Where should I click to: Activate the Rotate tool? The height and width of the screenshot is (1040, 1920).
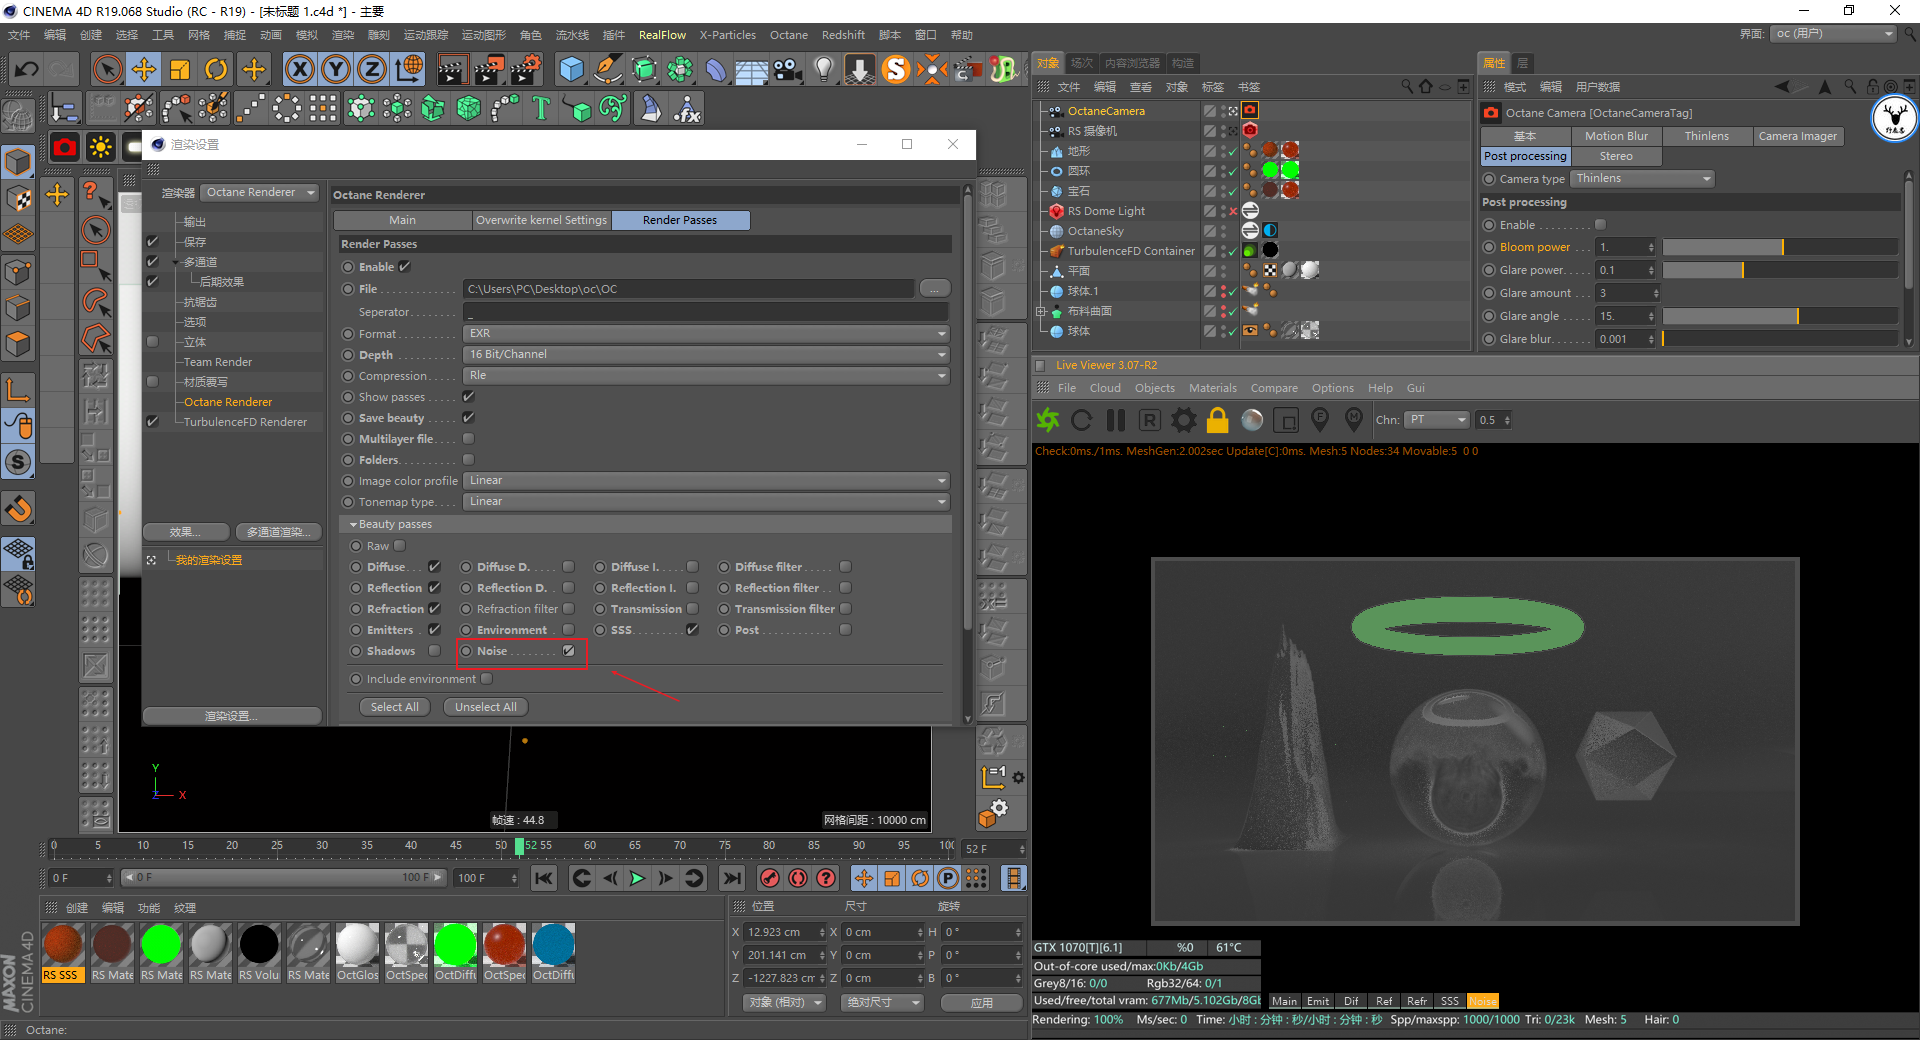pos(216,69)
